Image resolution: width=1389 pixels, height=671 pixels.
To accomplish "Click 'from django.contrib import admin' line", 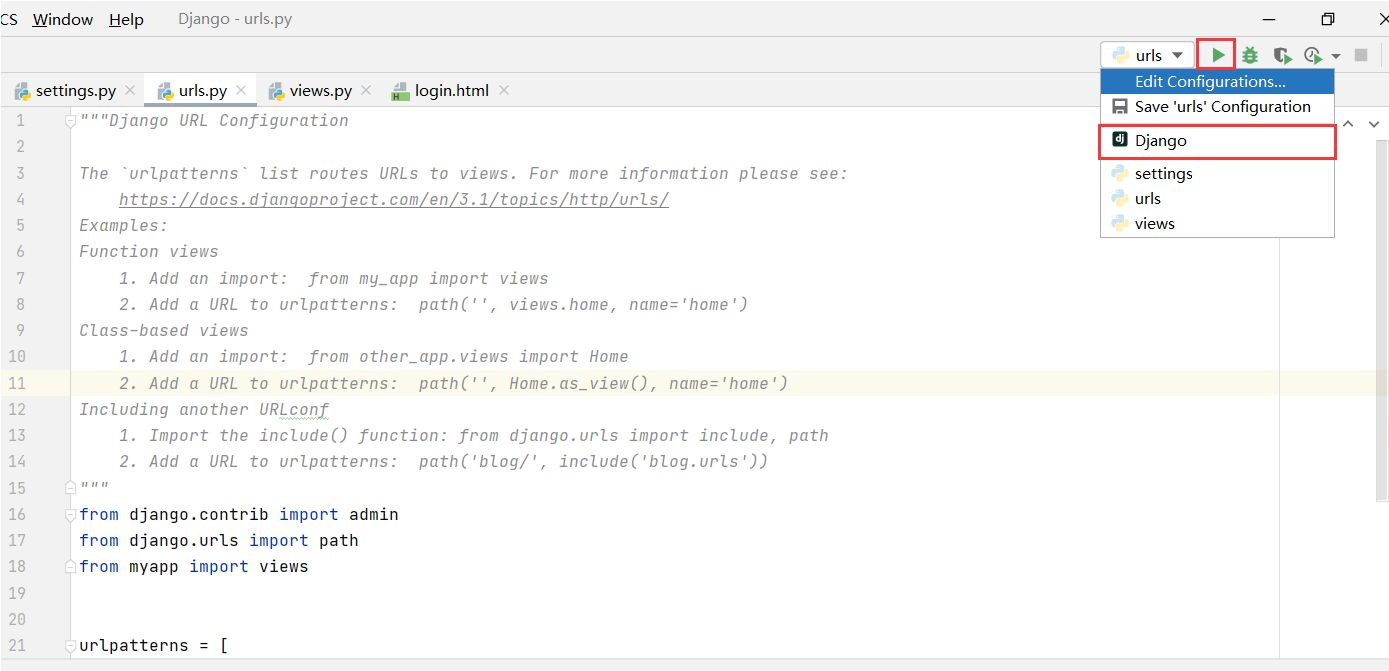I will pos(239,514).
